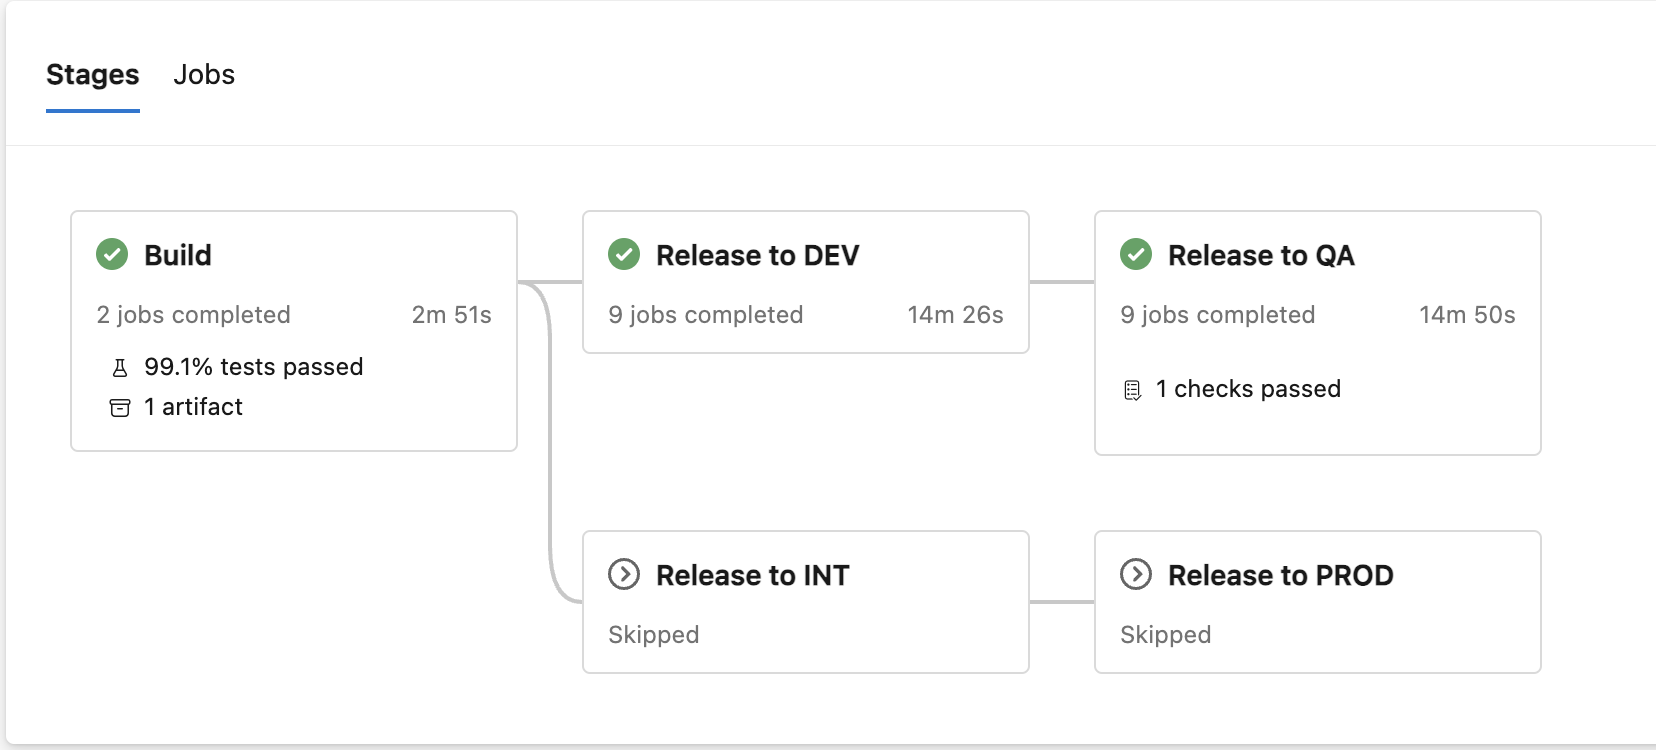Click the artifact box icon in Build
The width and height of the screenshot is (1656, 750).
[120, 408]
